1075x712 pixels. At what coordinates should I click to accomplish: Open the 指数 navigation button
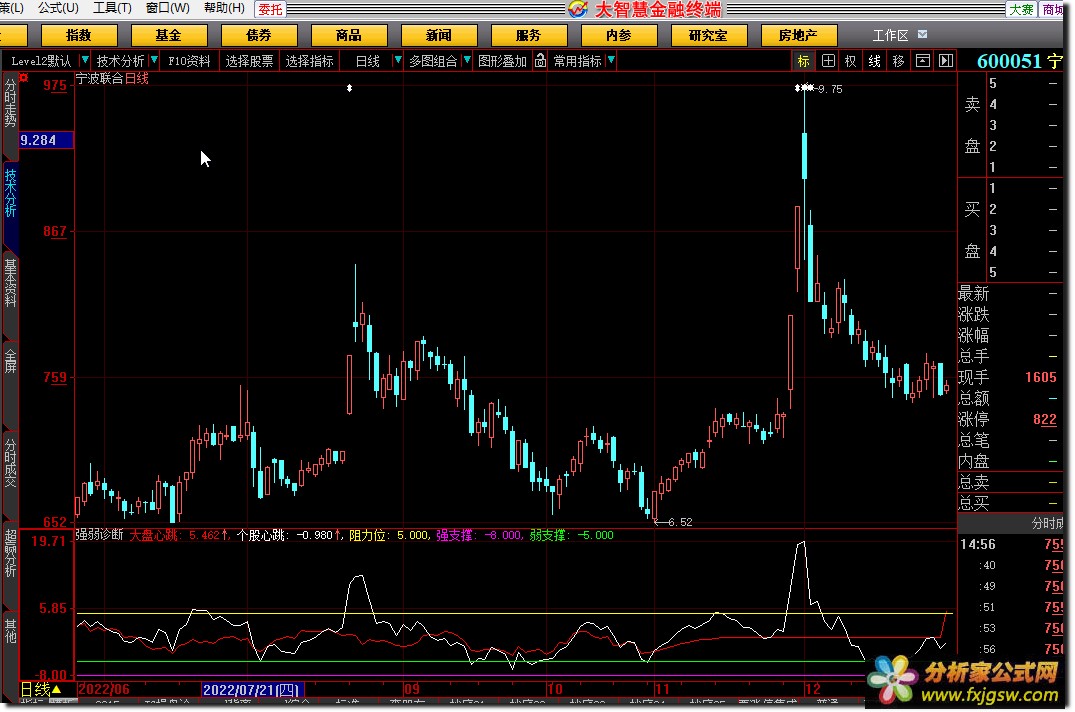coord(79,35)
